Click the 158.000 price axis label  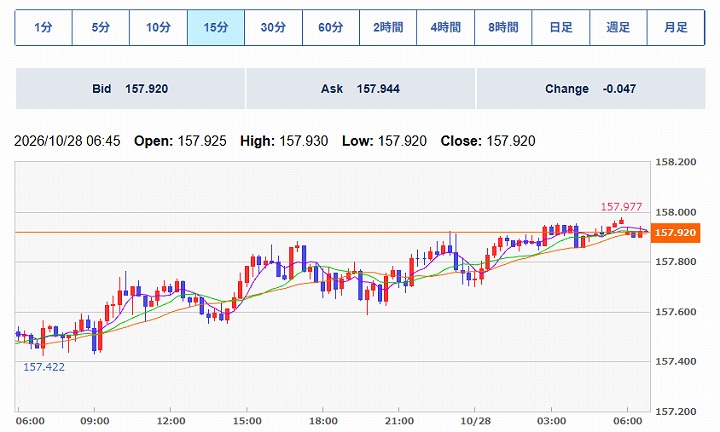[675, 213]
